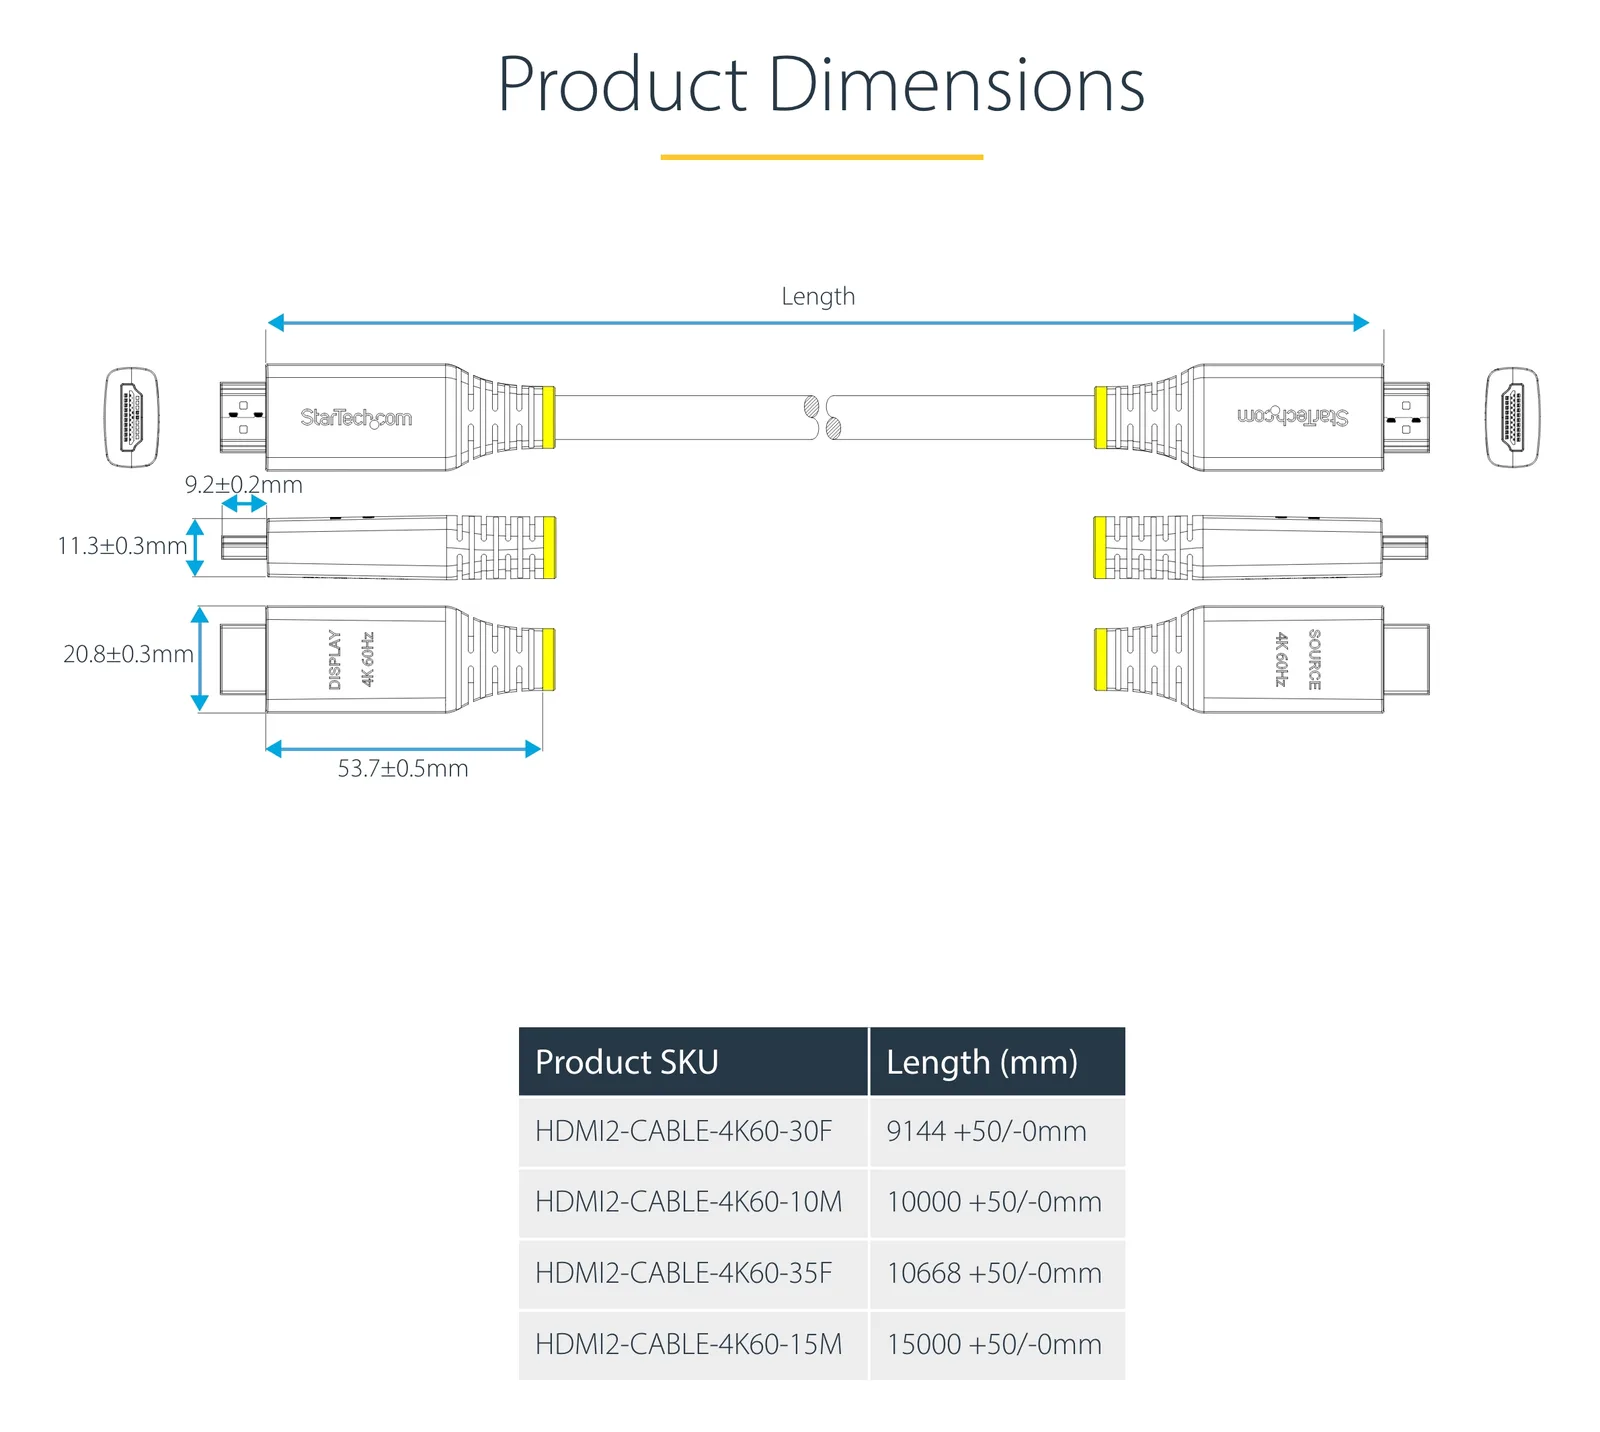
Task: Select the "10668 +50/-0mm" length cell
Action: (998, 1274)
